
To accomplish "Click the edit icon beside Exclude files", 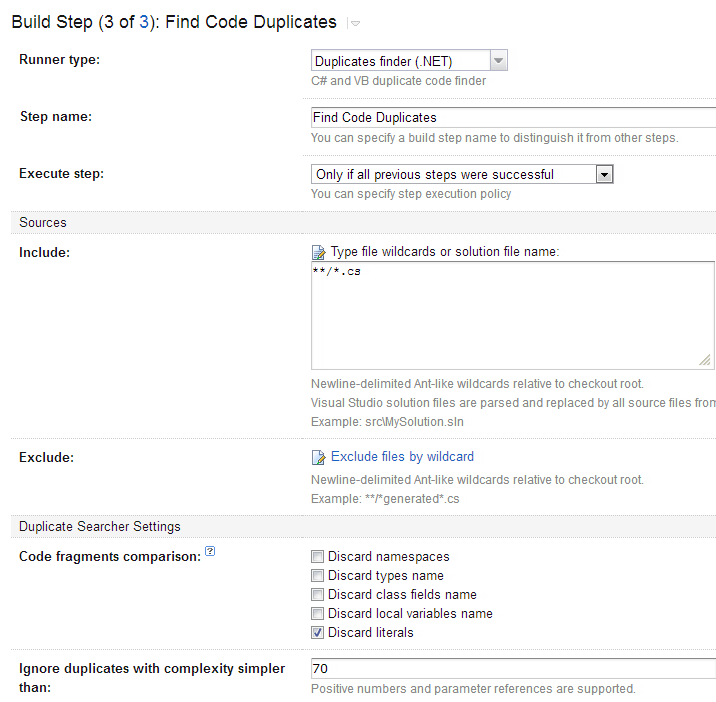I will [319, 457].
